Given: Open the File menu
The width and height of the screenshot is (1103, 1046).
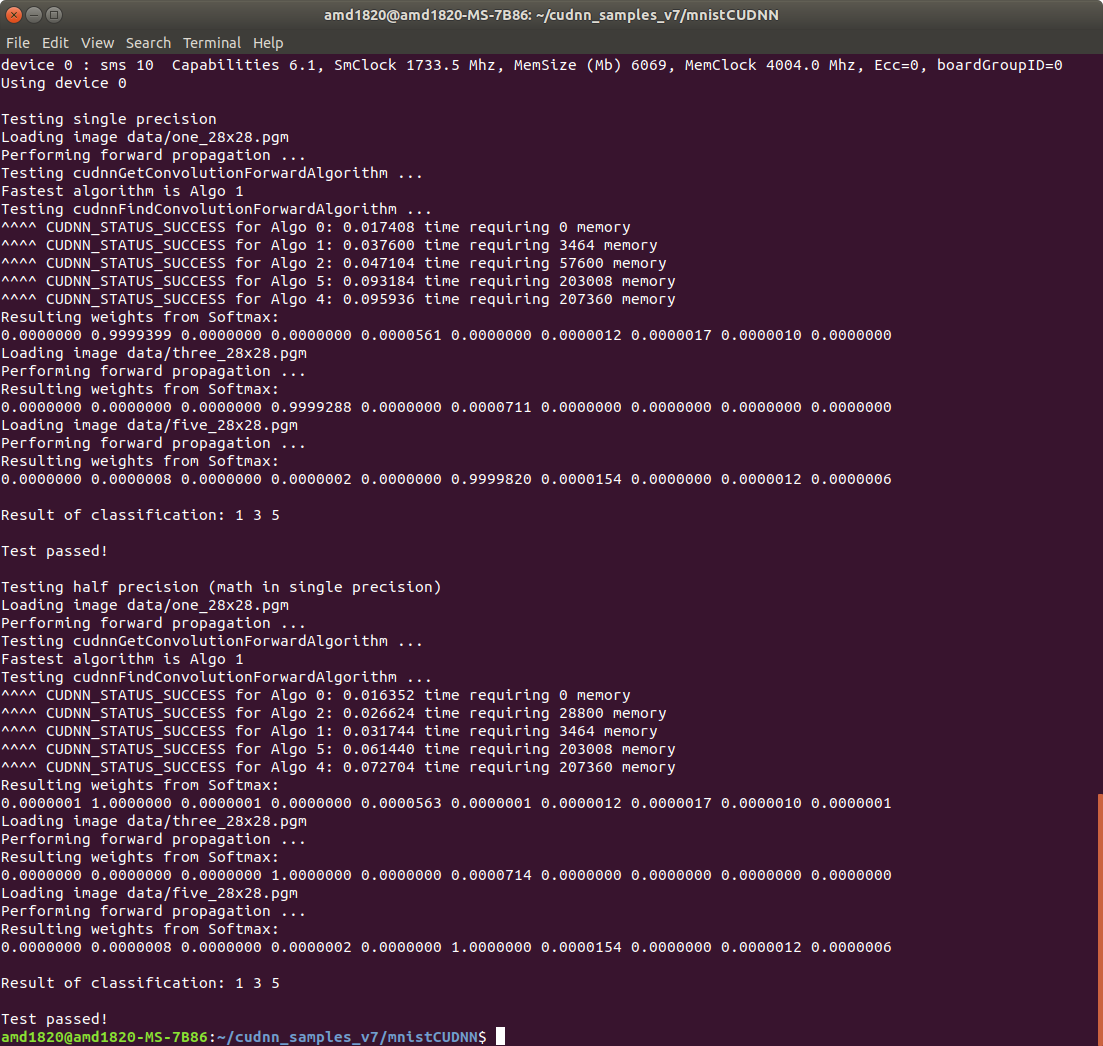Looking at the screenshot, I should (x=18, y=43).
